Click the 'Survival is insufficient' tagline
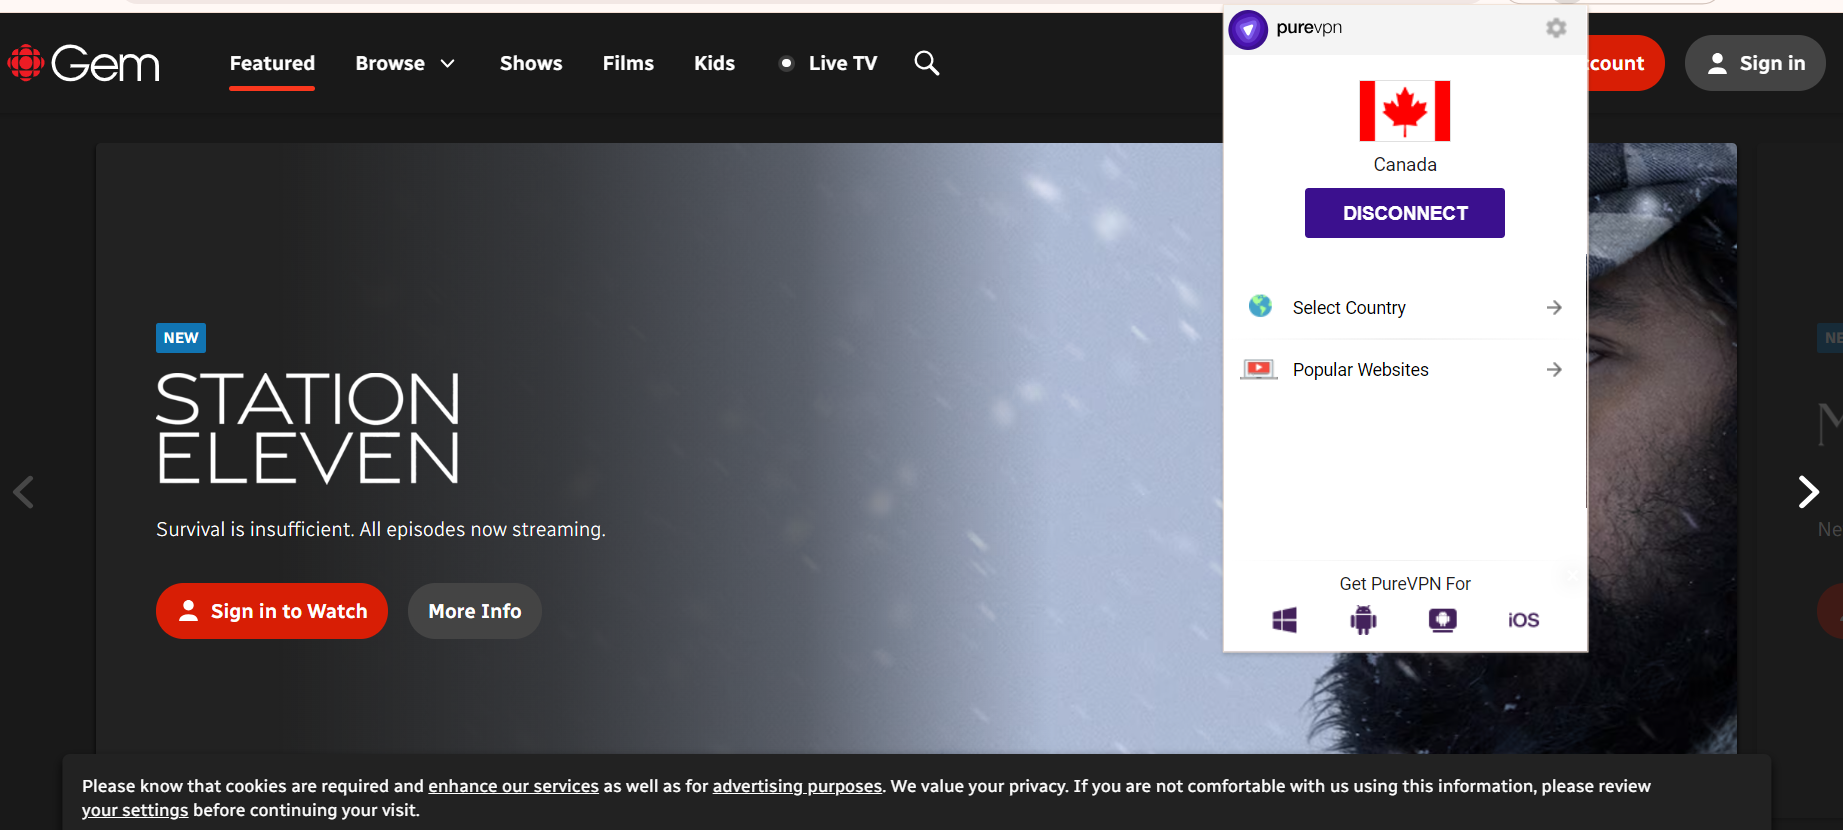 pyautogui.click(x=381, y=529)
